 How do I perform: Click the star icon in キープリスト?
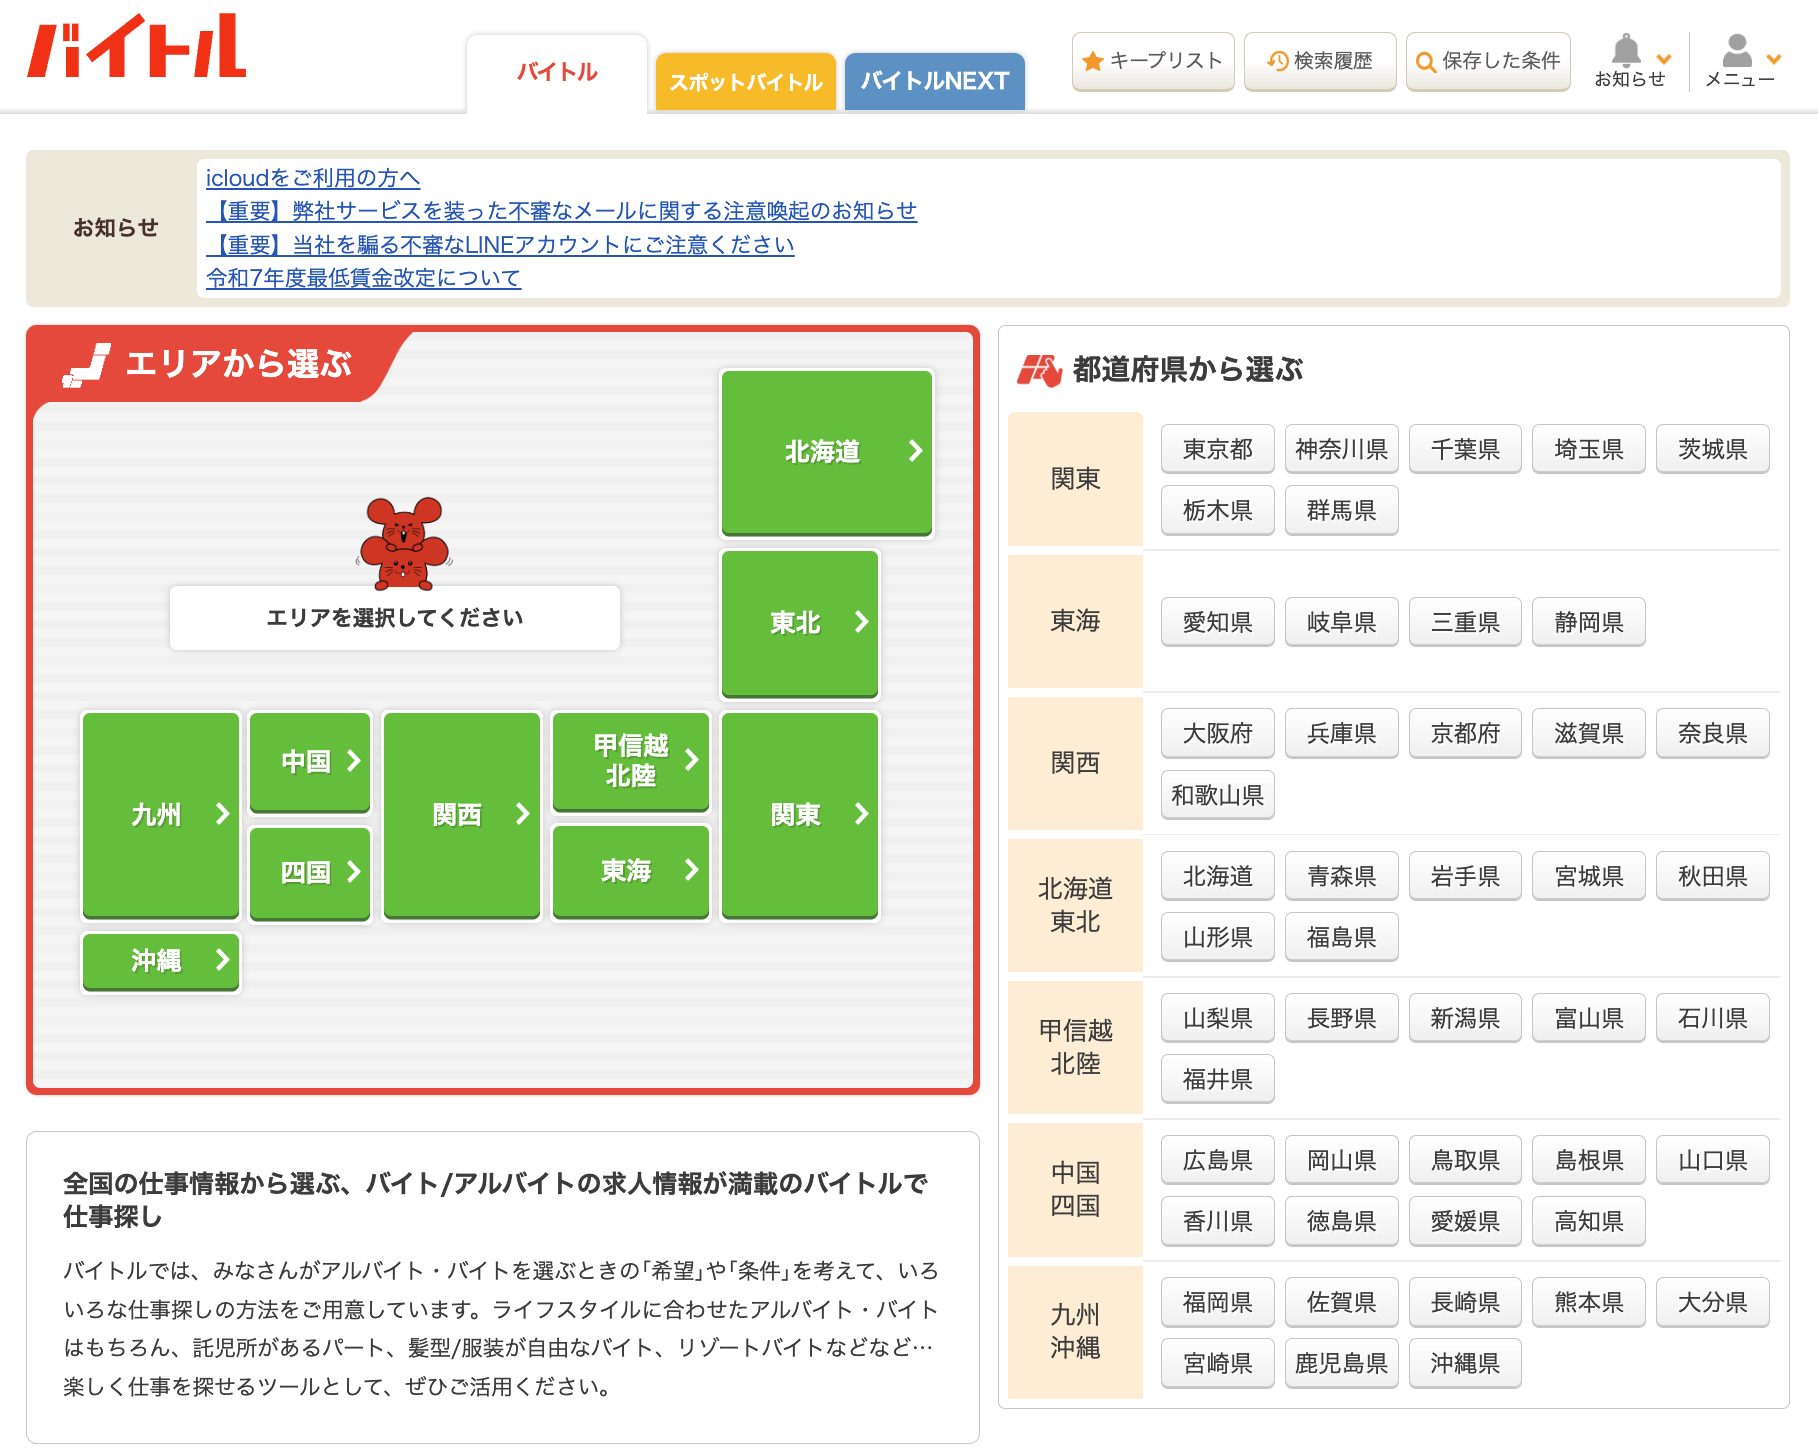(1092, 61)
